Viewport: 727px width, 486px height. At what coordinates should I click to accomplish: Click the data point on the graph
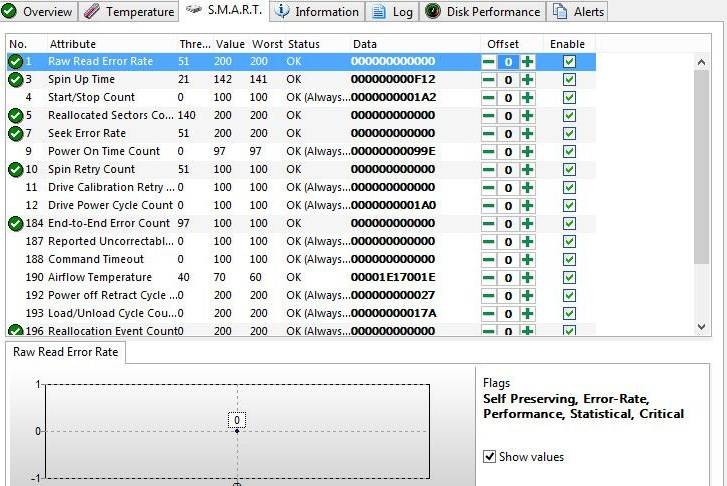coord(237,431)
